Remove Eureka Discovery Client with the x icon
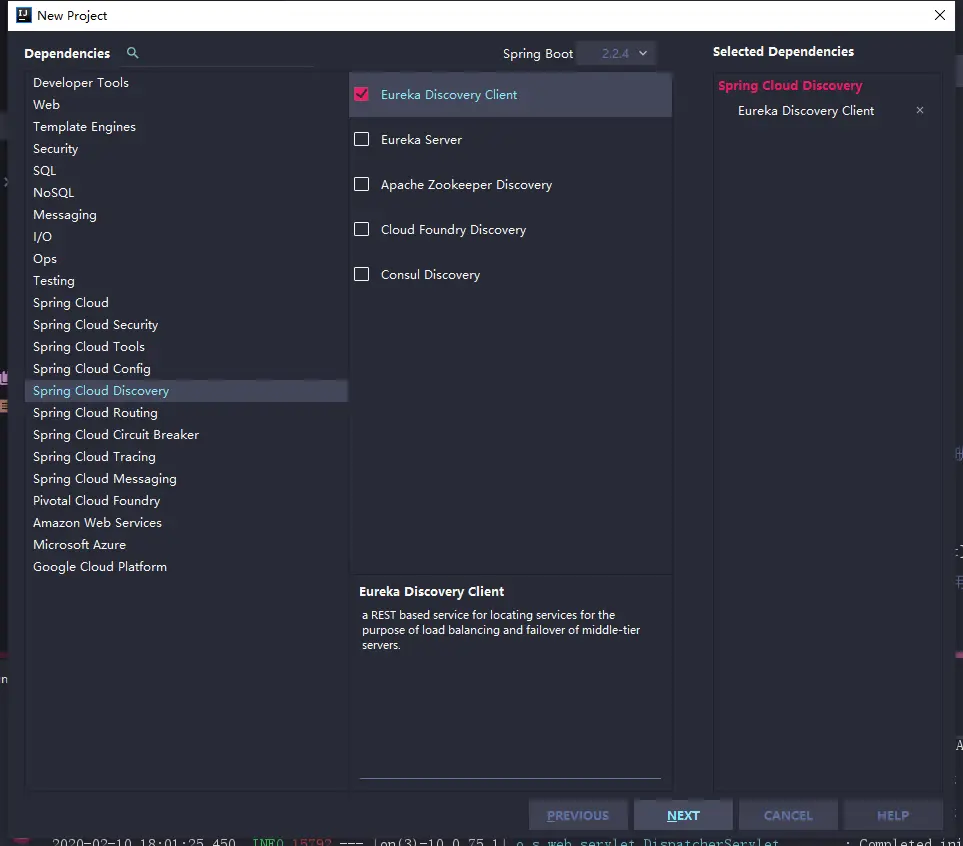Image resolution: width=963 pixels, height=846 pixels. click(x=919, y=111)
